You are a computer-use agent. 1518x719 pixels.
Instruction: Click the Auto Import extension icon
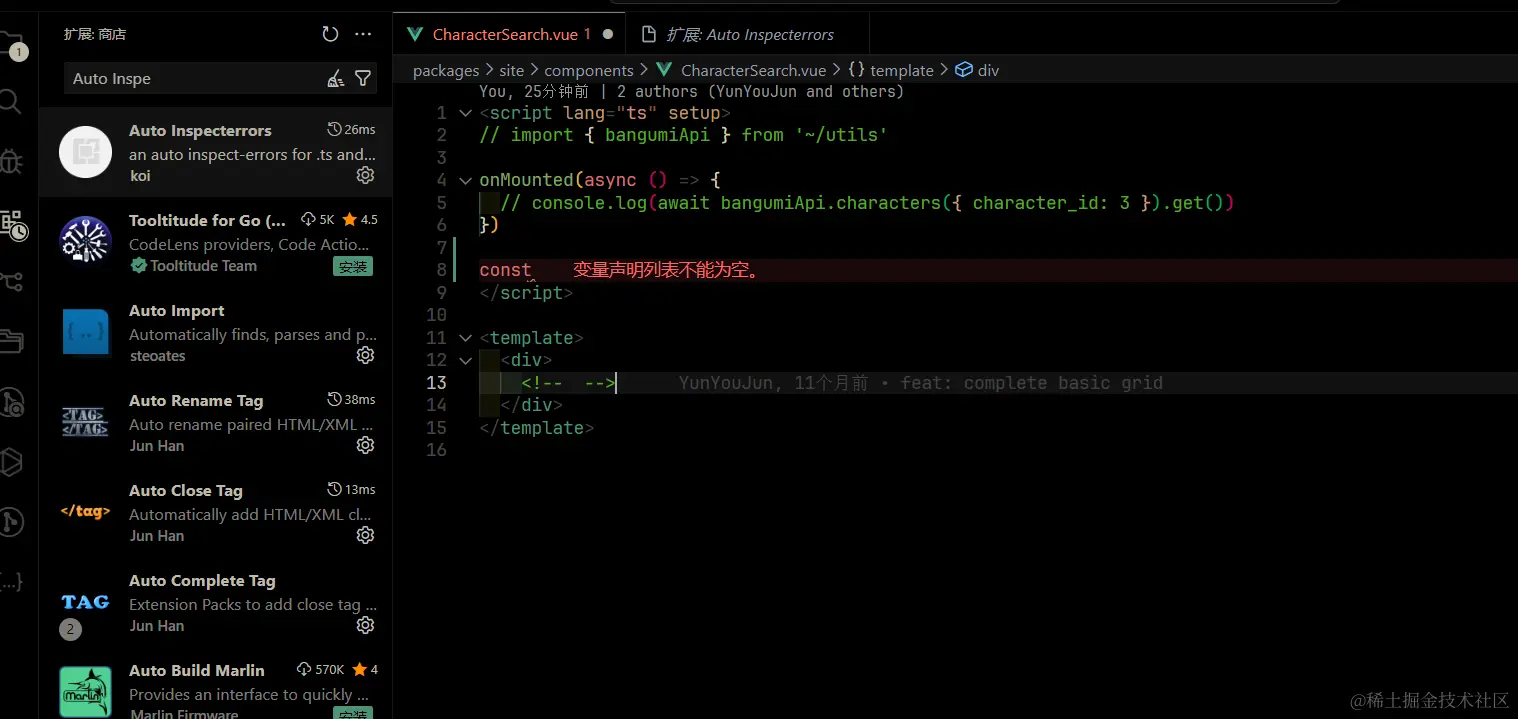pyautogui.click(x=85, y=332)
